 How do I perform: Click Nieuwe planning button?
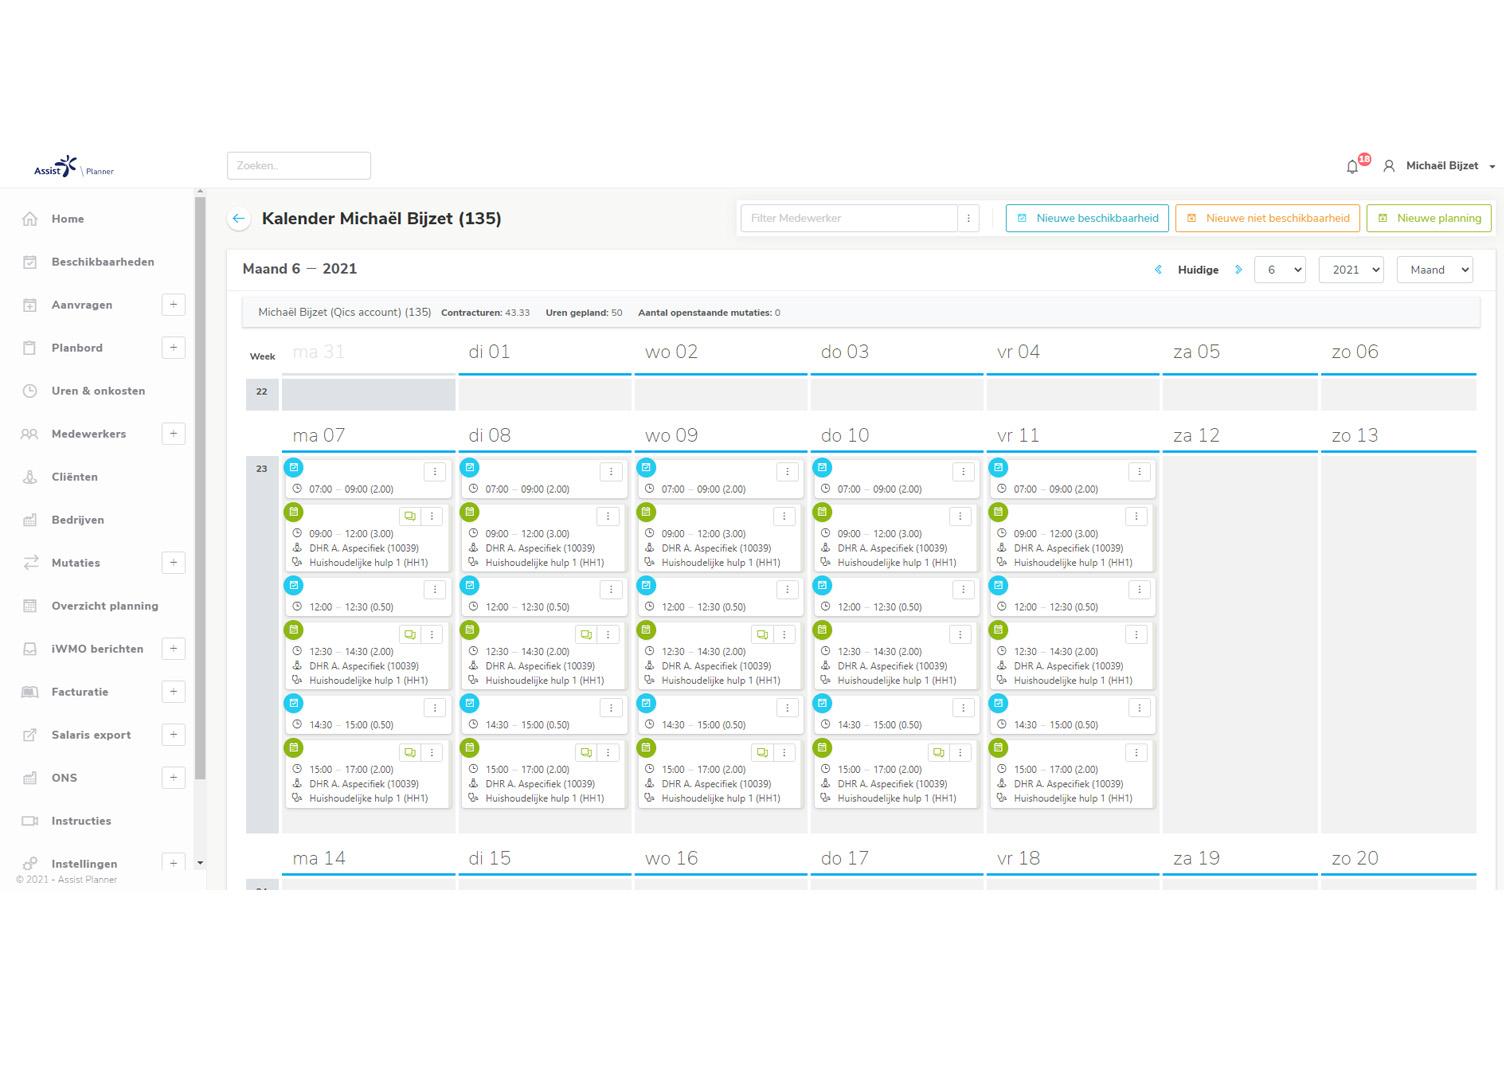point(1428,218)
